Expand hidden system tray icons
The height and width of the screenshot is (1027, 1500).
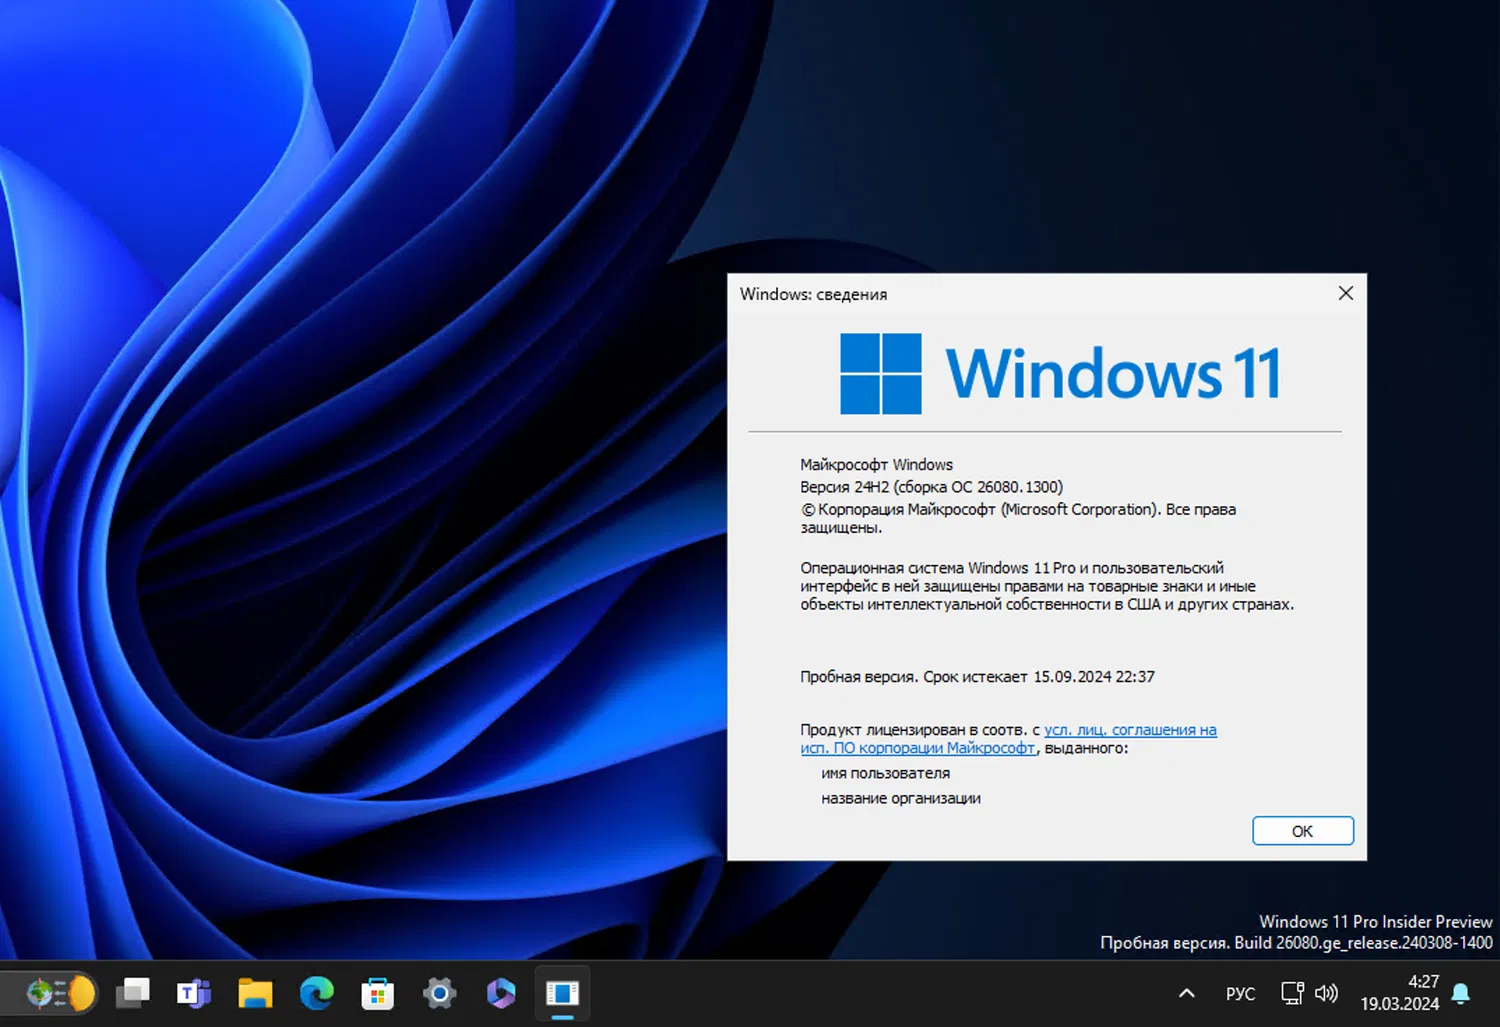tap(1186, 993)
